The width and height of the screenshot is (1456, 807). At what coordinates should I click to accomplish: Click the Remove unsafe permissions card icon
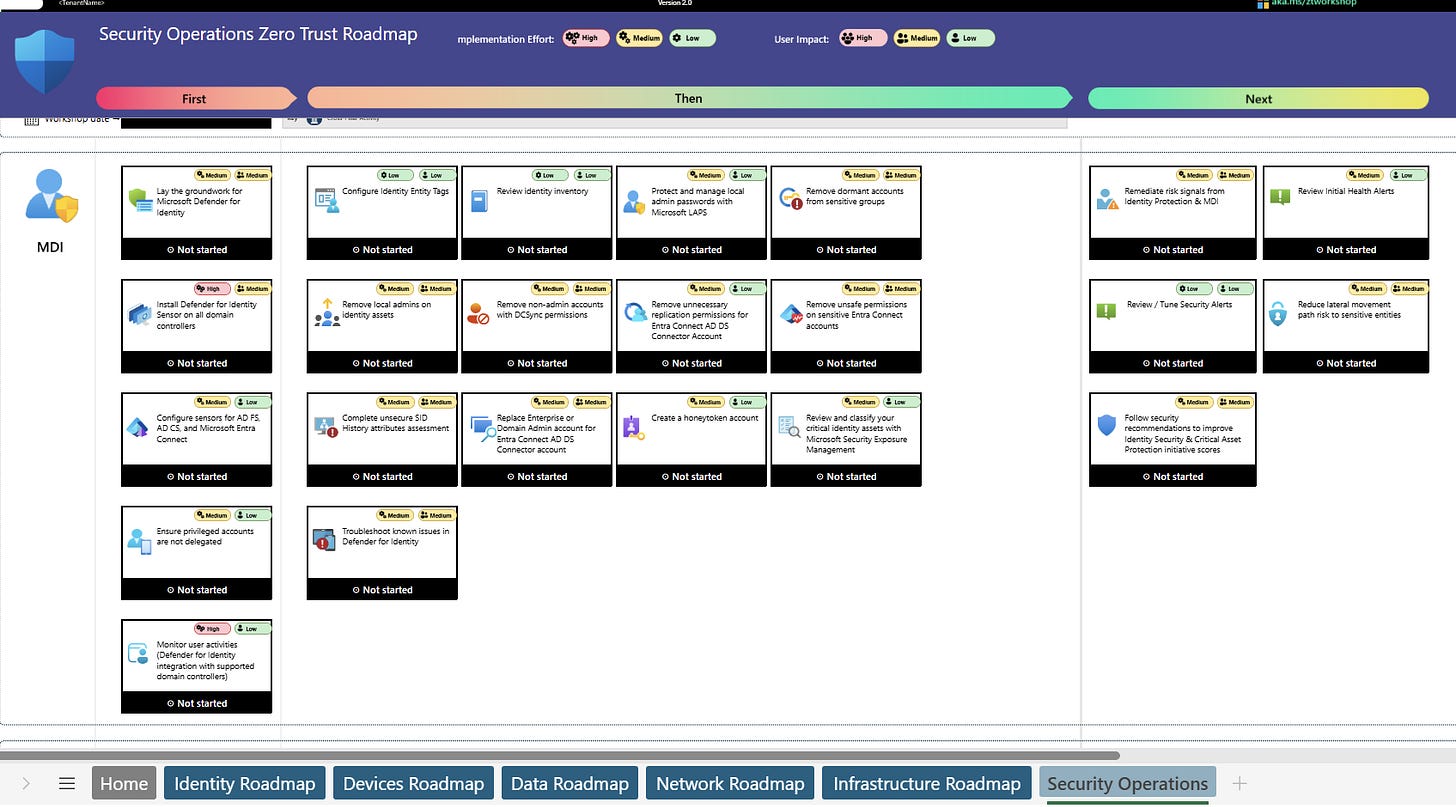click(790, 314)
